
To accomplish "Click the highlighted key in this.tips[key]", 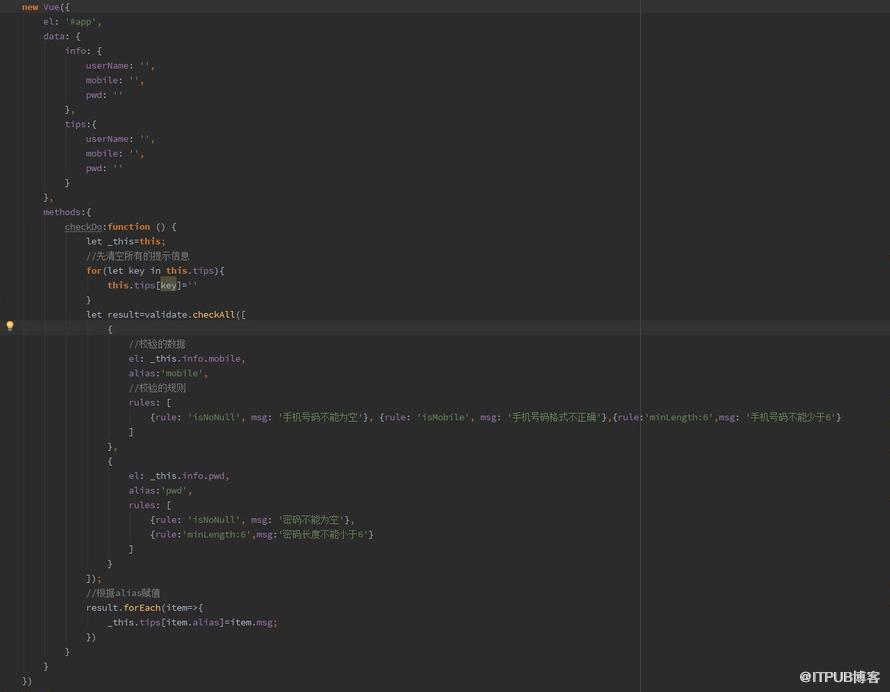I will point(168,286).
